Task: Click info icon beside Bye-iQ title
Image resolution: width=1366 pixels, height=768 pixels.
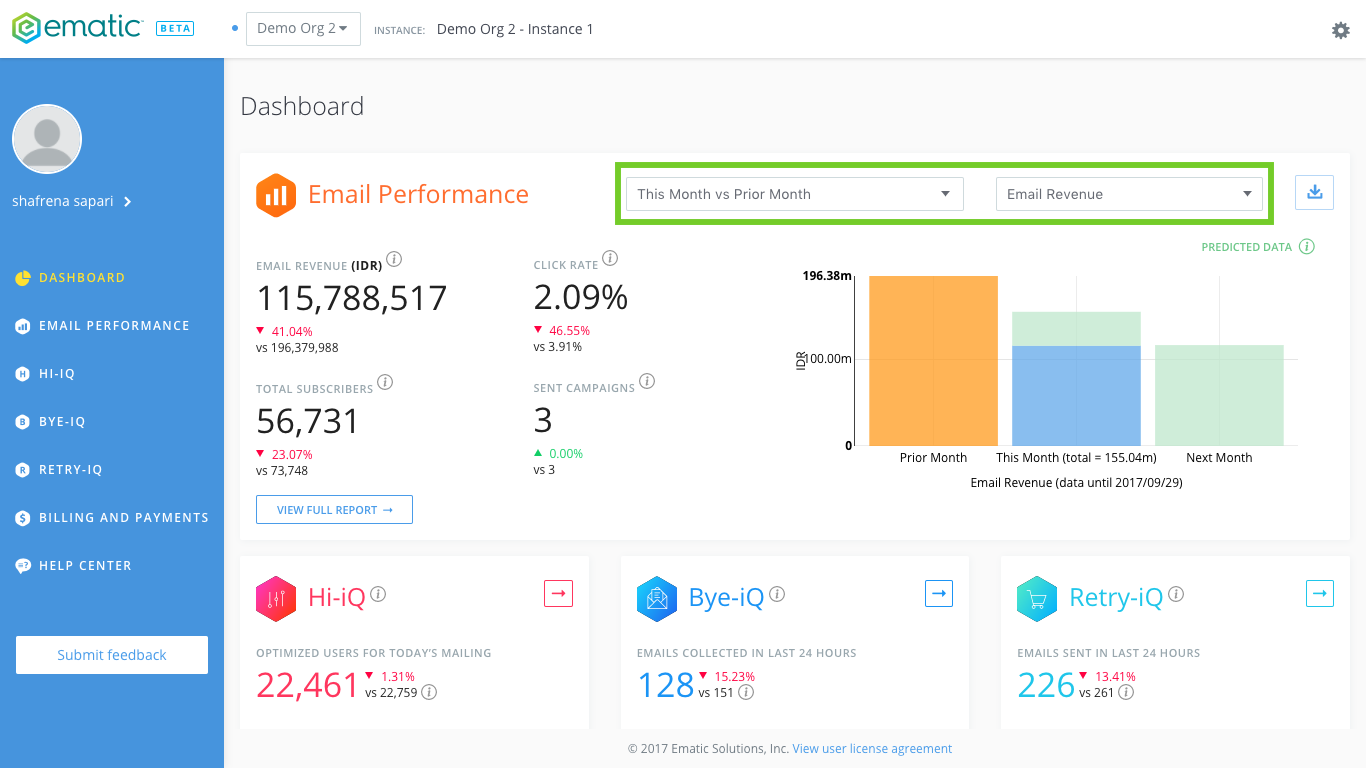Action: coord(777,594)
